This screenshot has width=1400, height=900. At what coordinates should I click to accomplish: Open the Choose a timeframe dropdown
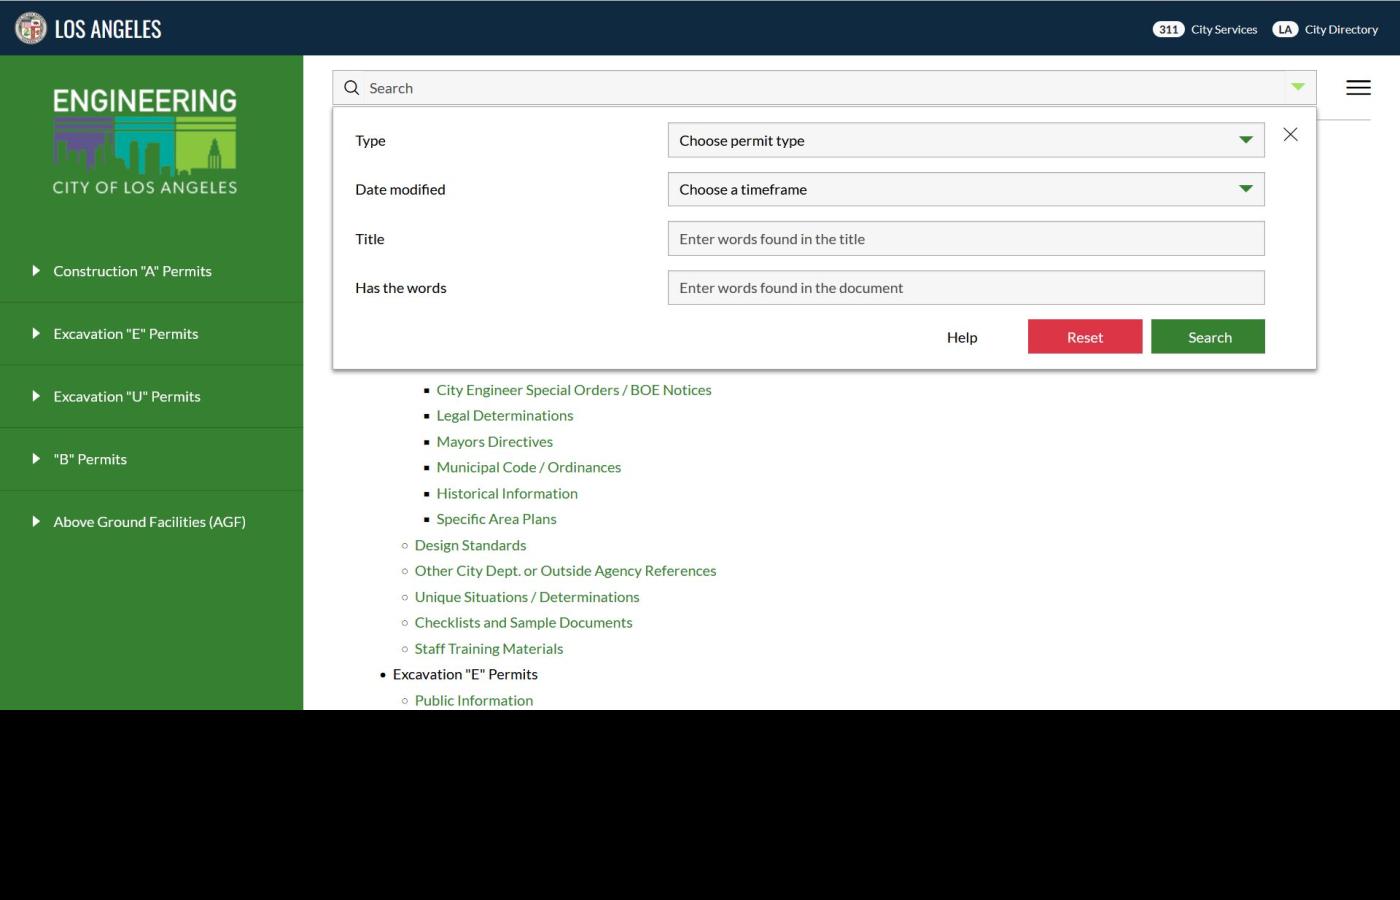(x=963, y=189)
